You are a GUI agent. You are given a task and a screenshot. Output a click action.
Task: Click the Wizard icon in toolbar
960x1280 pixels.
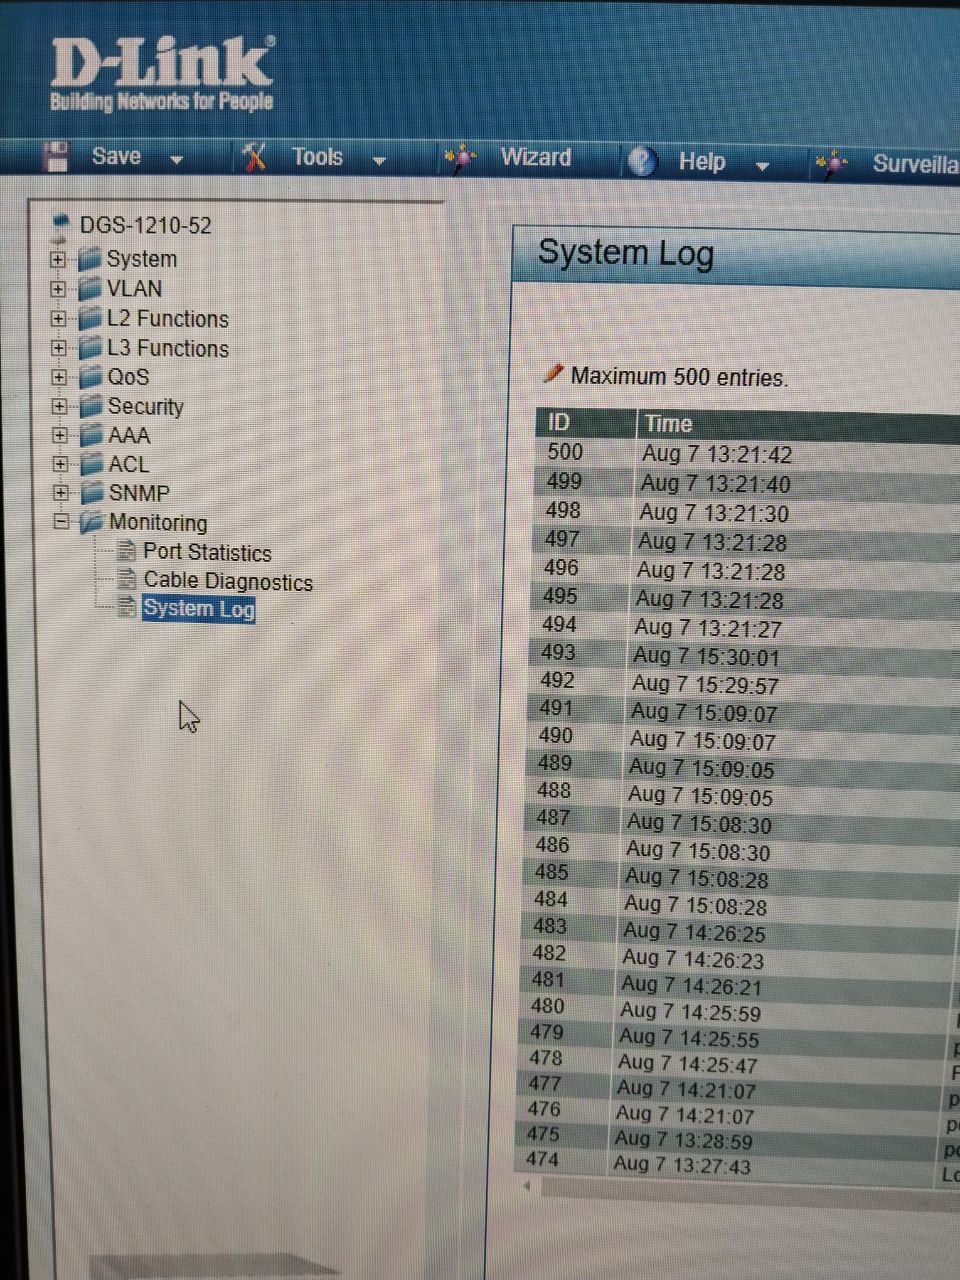[x=460, y=158]
